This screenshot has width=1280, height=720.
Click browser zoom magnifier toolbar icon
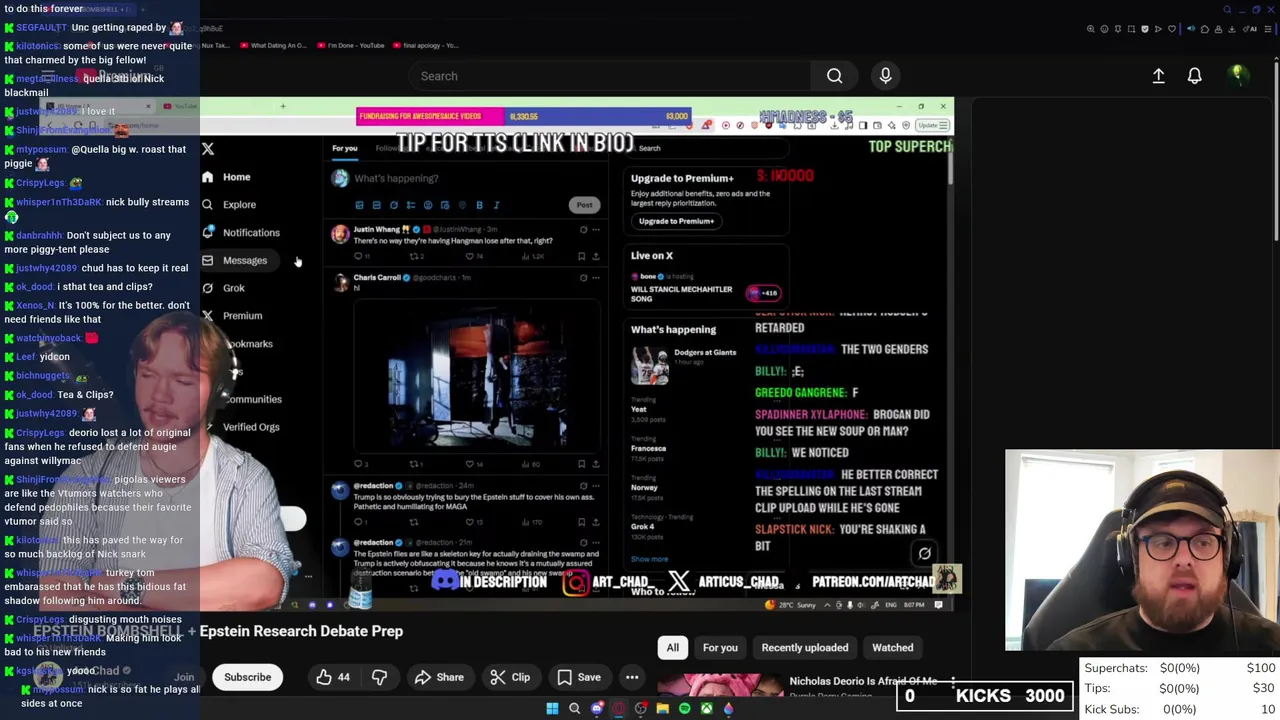pos(1091,29)
